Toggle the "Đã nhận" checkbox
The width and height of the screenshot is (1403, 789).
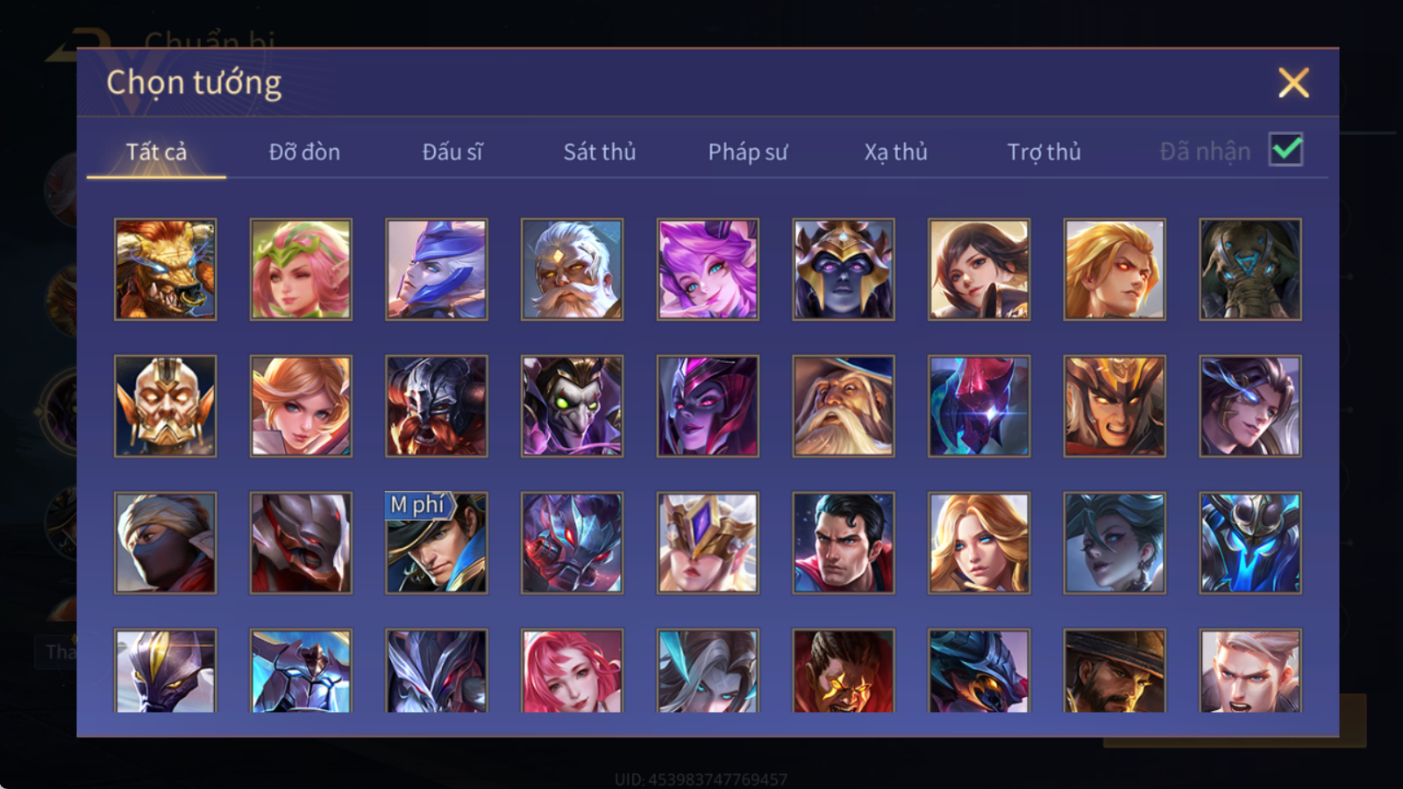tap(1286, 150)
